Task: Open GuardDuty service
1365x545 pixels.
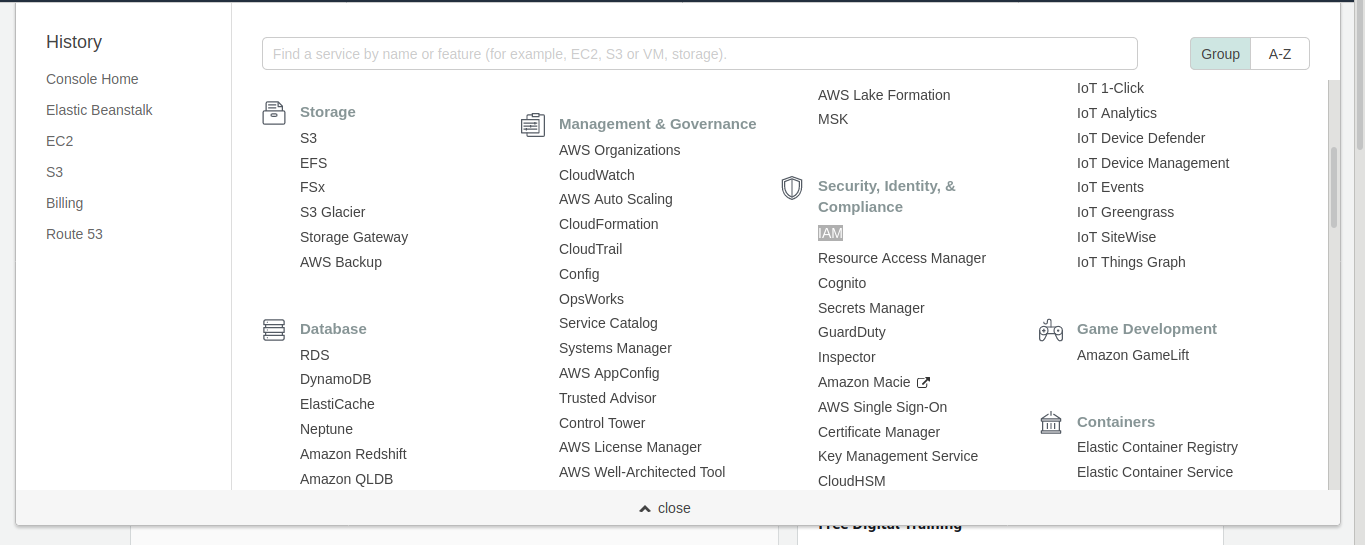Action: click(852, 332)
